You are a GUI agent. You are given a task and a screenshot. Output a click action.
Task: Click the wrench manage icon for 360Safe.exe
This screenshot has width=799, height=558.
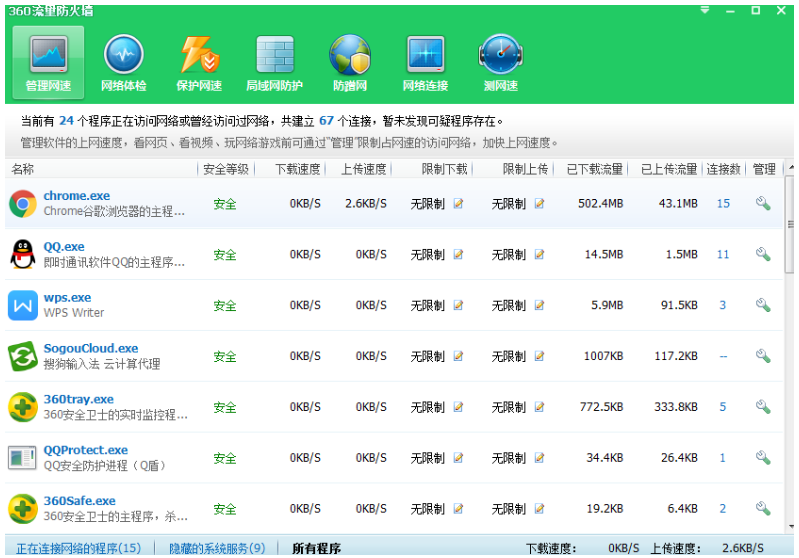(763, 508)
